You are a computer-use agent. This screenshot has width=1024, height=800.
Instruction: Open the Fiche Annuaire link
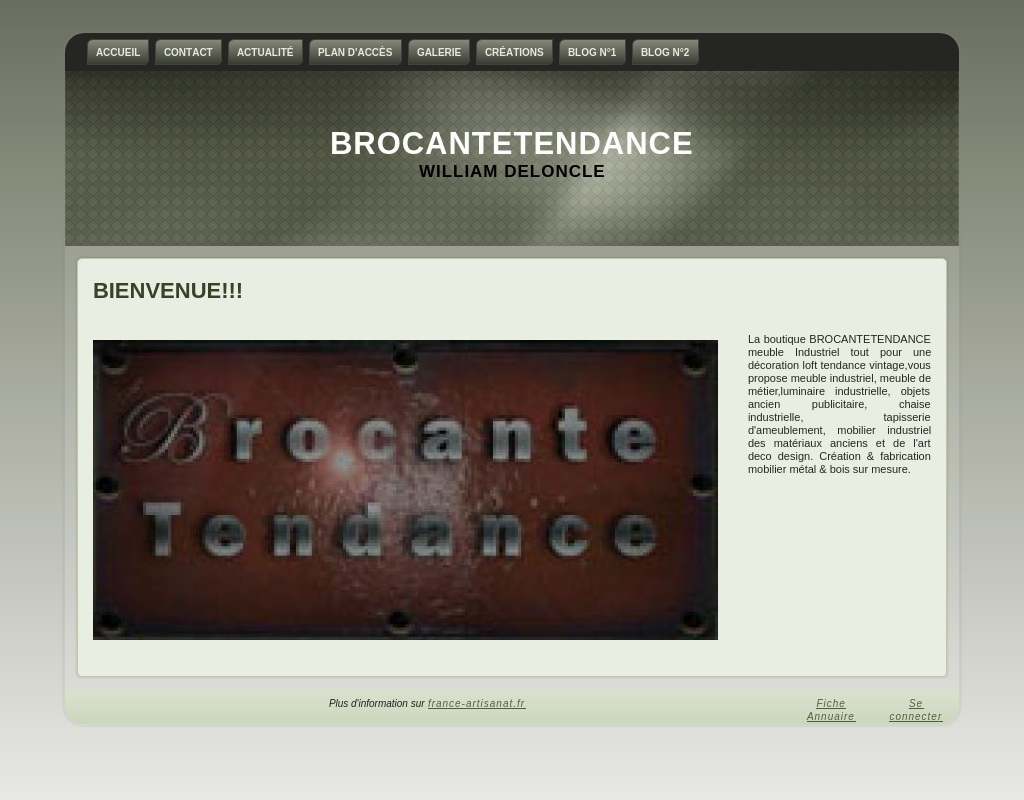tap(831, 710)
